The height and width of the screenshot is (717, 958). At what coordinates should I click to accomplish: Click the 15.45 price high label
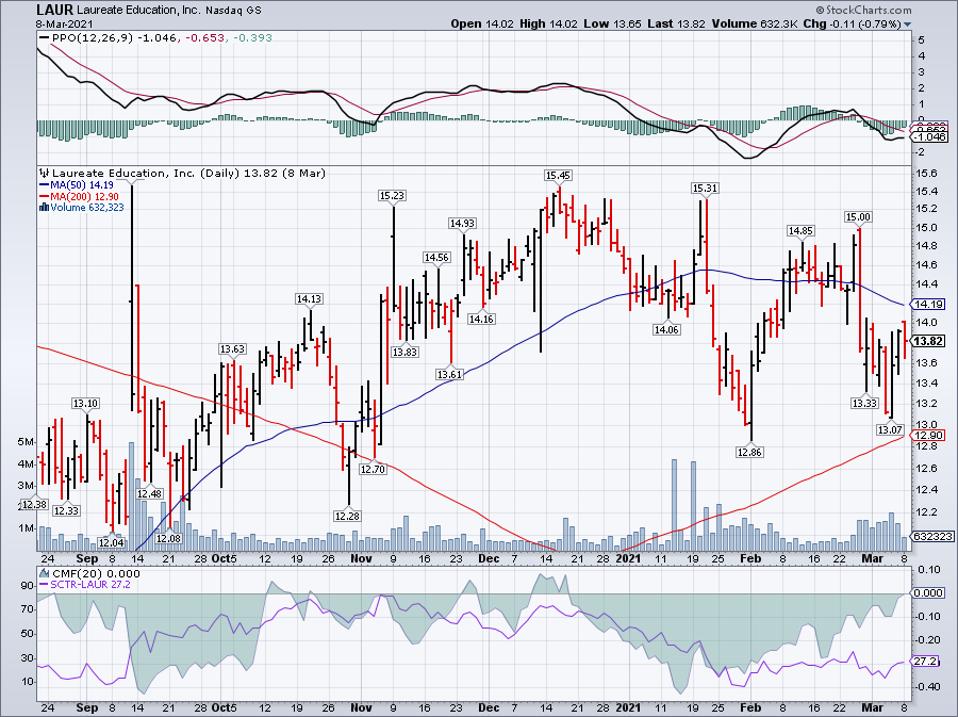(557, 175)
